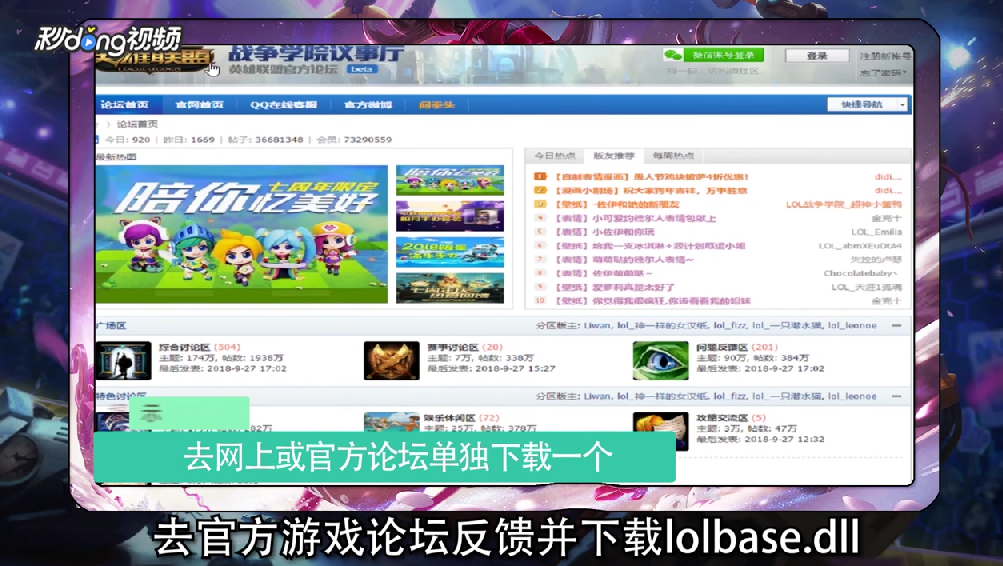Click moderator lol_leonoe in the 特色讨论区 row
This screenshot has height=566, width=1003.
coord(852,397)
